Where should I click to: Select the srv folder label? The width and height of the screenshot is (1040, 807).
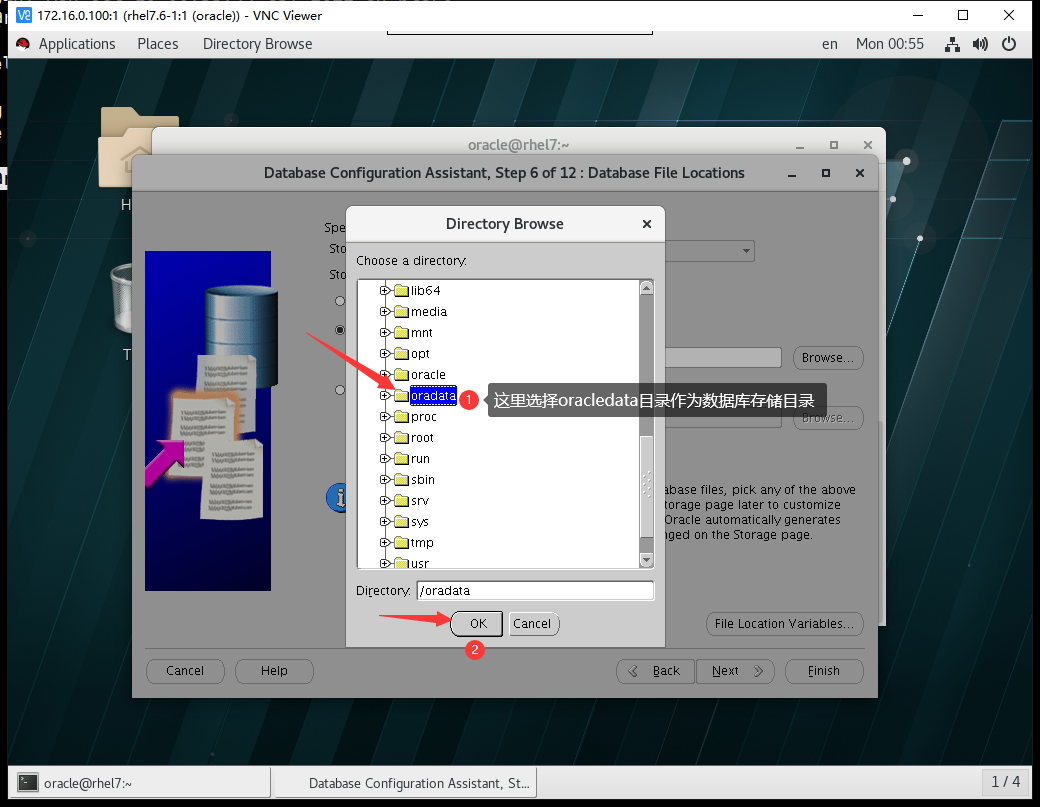coord(420,501)
